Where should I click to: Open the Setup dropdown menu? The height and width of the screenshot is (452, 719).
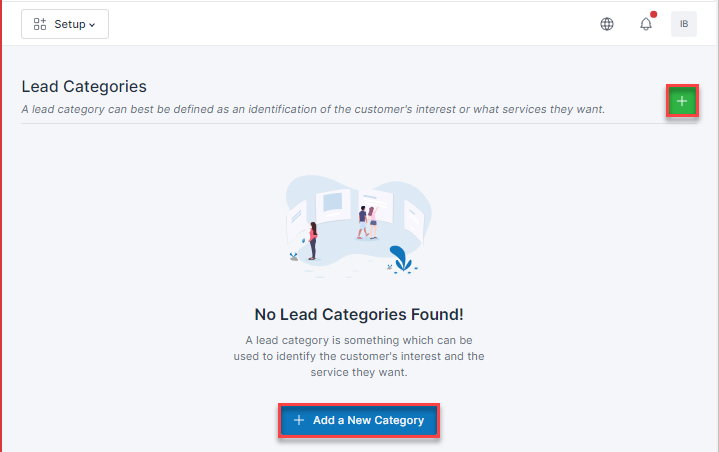click(65, 24)
